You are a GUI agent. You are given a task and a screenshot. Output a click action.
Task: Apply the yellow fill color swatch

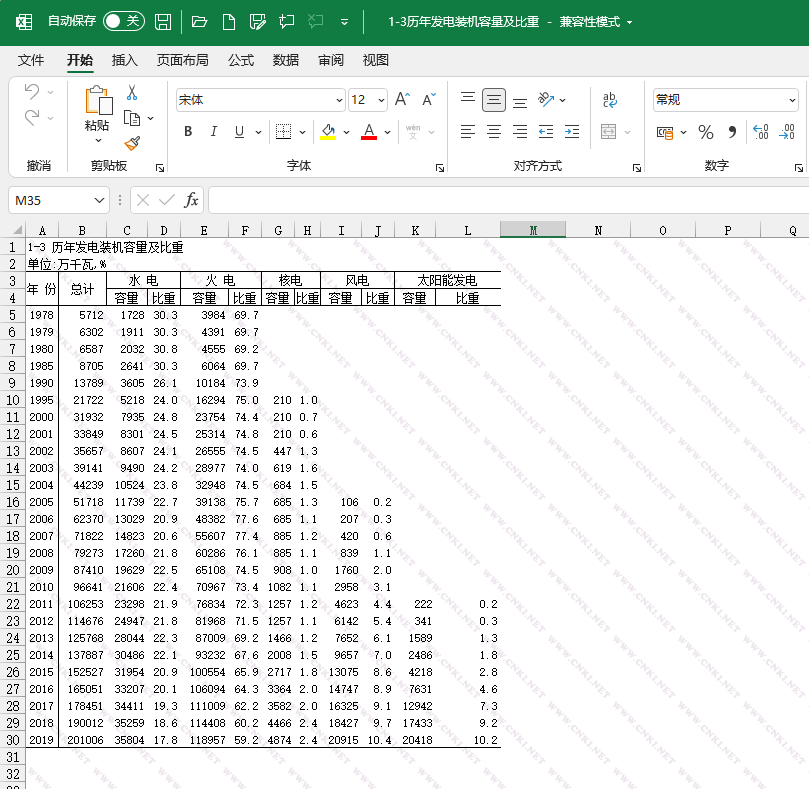point(328,132)
